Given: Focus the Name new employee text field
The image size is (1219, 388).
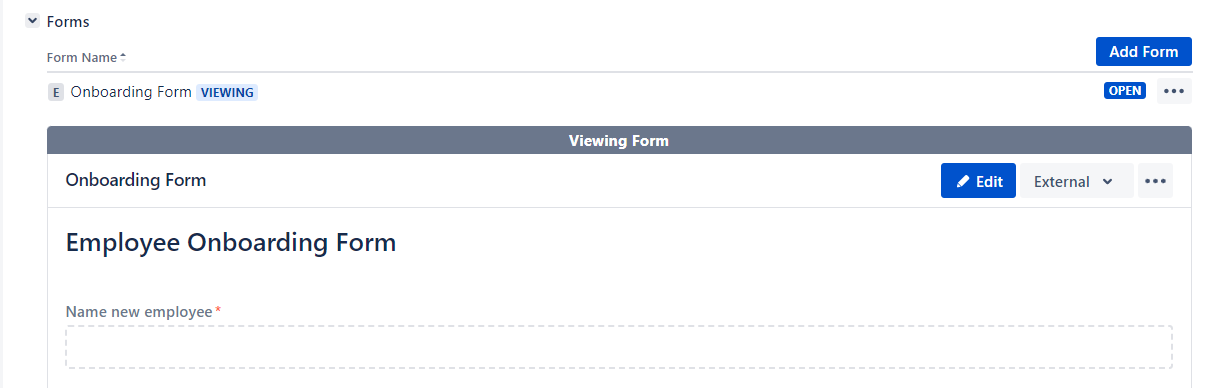Looking at the screenshot, I should (619, 347).
